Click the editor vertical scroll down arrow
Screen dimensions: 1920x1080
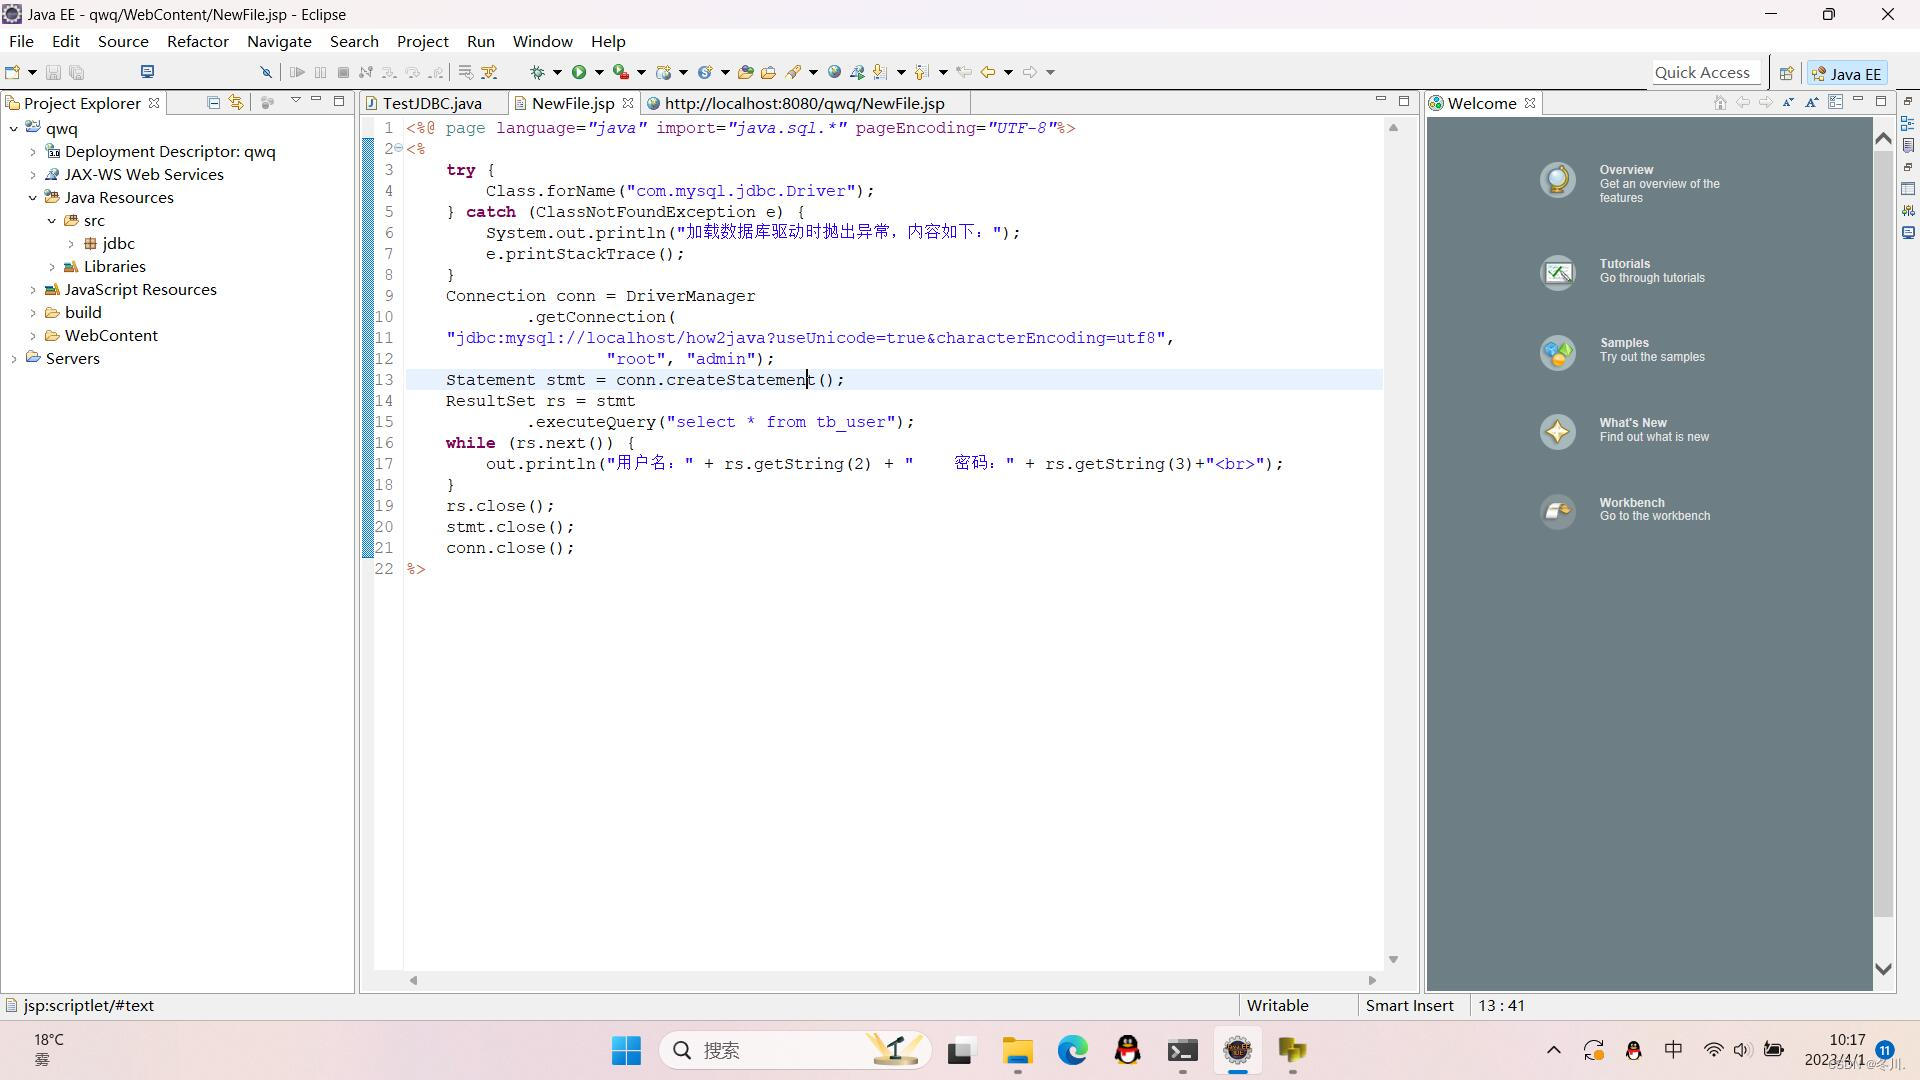pos(1393,959)
